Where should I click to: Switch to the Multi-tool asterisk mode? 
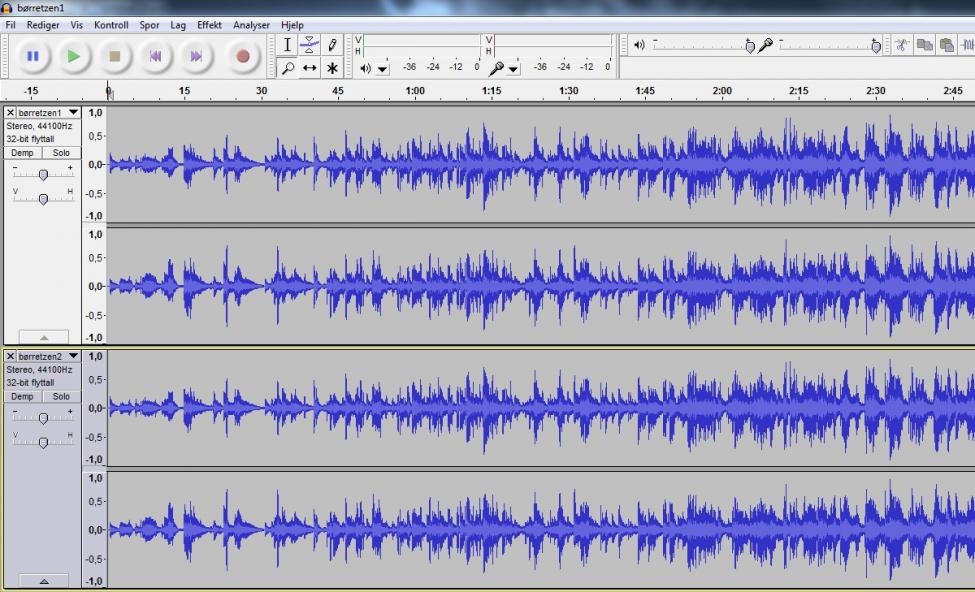click(332, 68)
